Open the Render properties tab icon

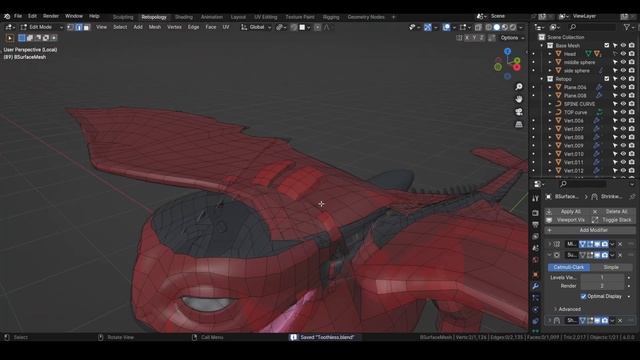click(536, 213)
